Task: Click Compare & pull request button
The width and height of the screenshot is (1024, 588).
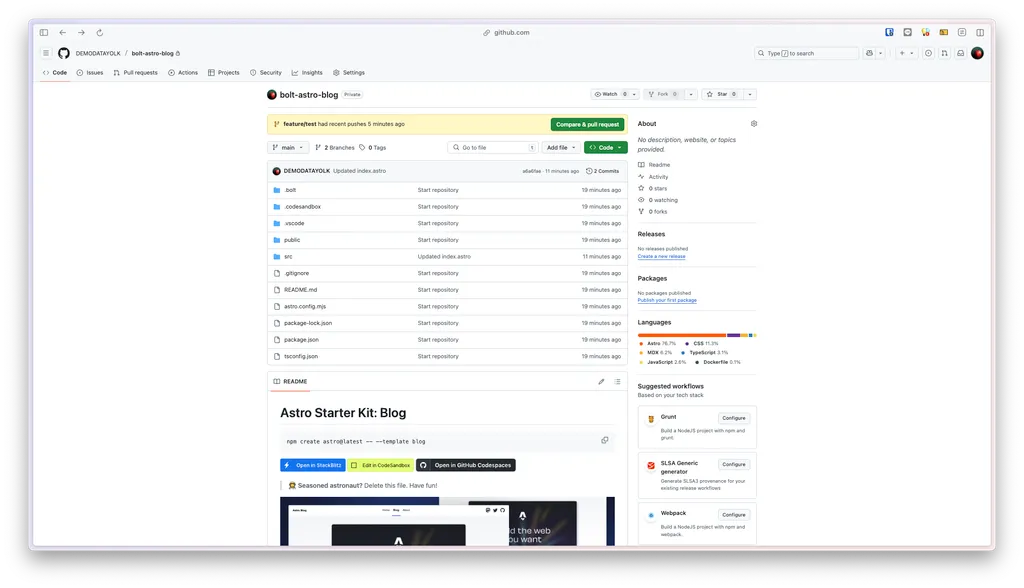Action: (587, 124)
